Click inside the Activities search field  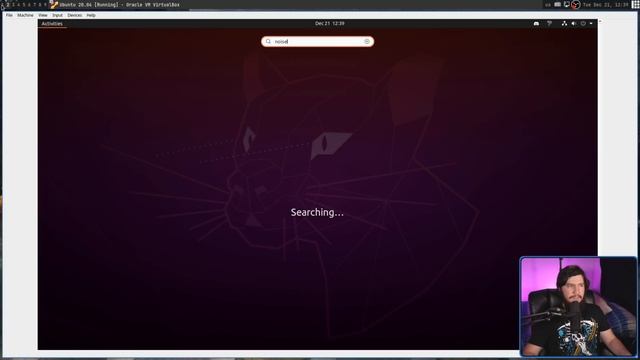click(x=318, y=42)
